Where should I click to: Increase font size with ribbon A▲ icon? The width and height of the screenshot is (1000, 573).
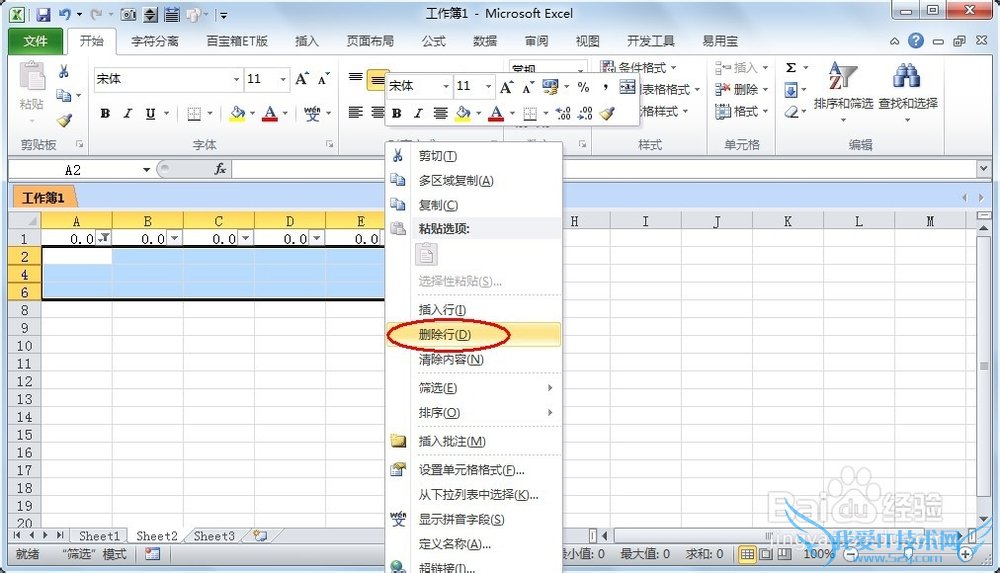[302, 78]
